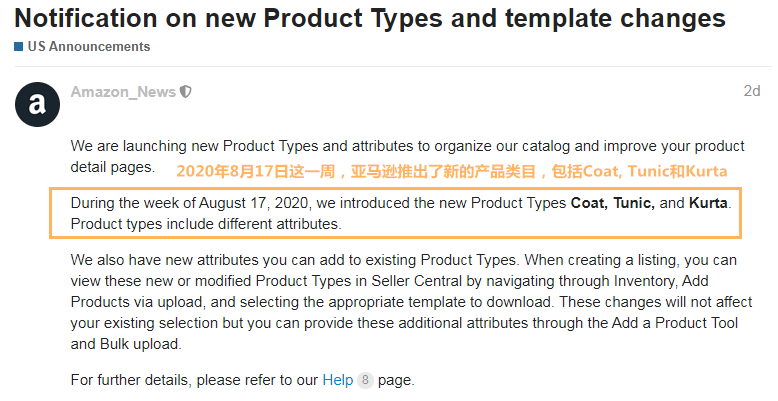Click the moderator shield icon beside Amazon_News
The height and width of the screenshot is (401, 778).
click(x=186, y=92)
